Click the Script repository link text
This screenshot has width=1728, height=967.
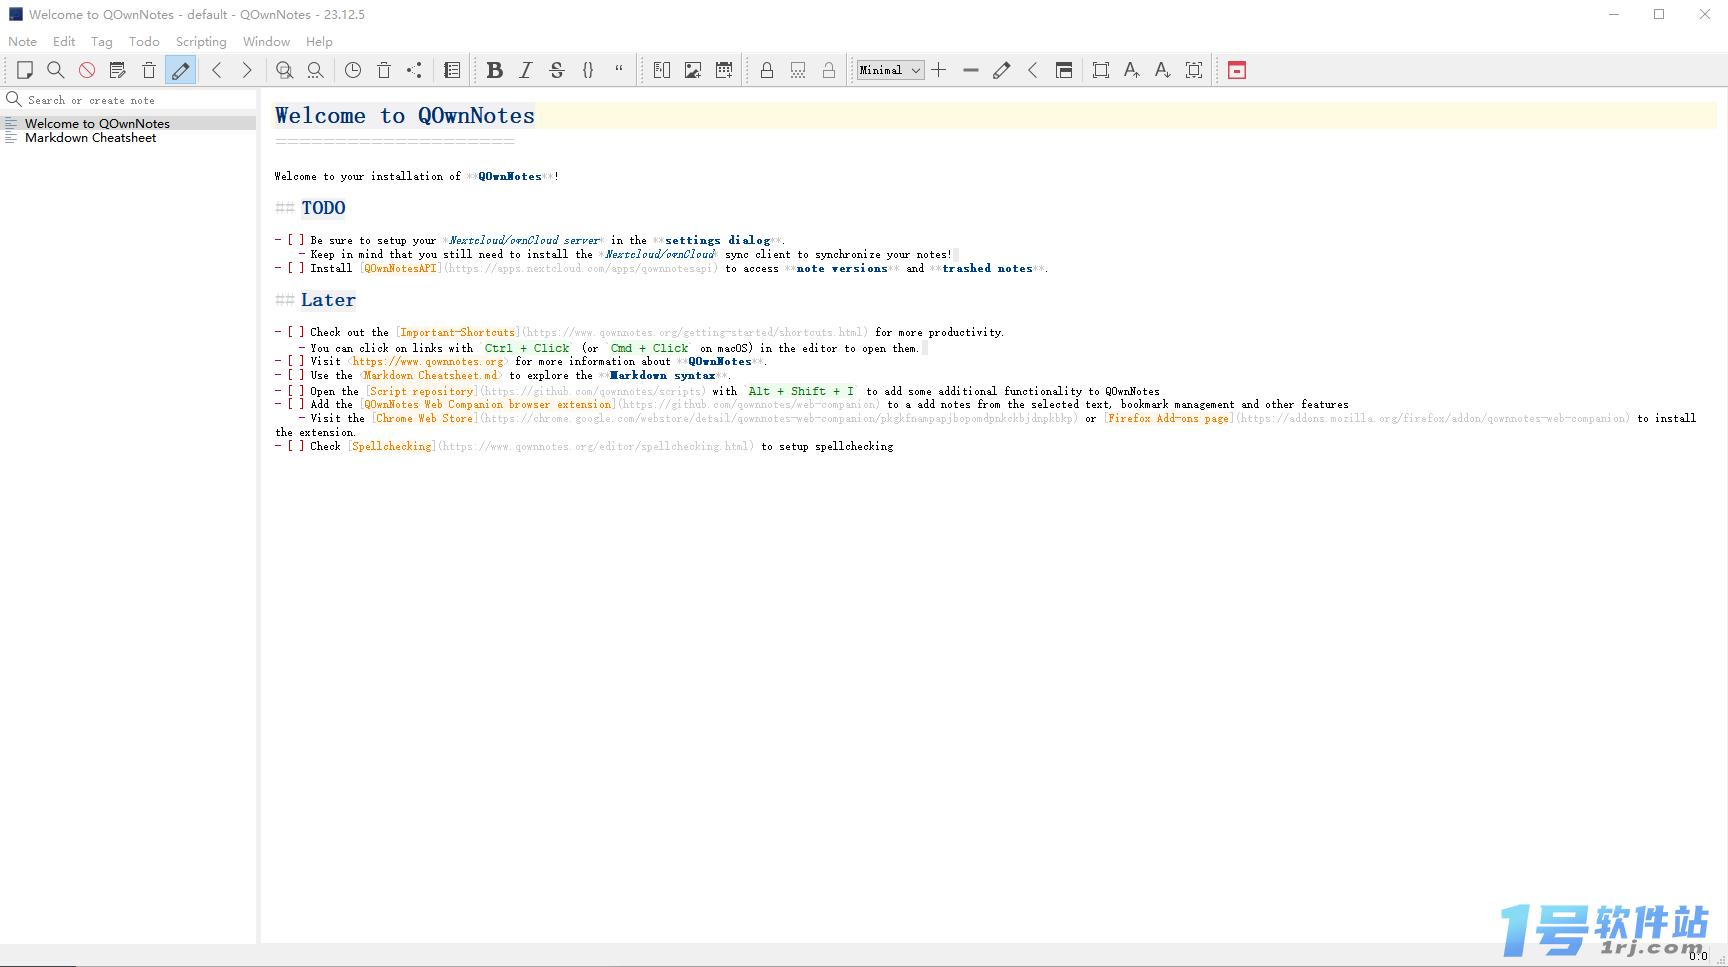pyautogui.click(x=423, y=391)
